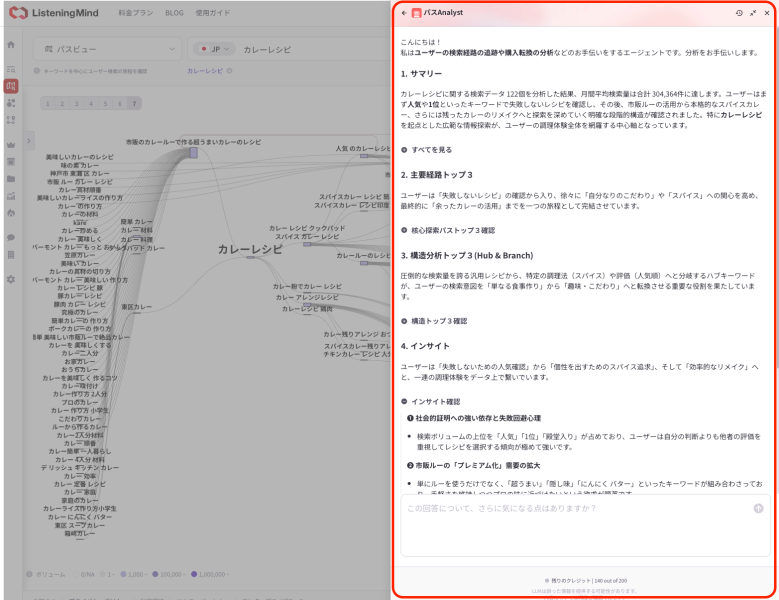Open chat history clock icon
This screenshot has width=779, height=600.
pos(739,13)
